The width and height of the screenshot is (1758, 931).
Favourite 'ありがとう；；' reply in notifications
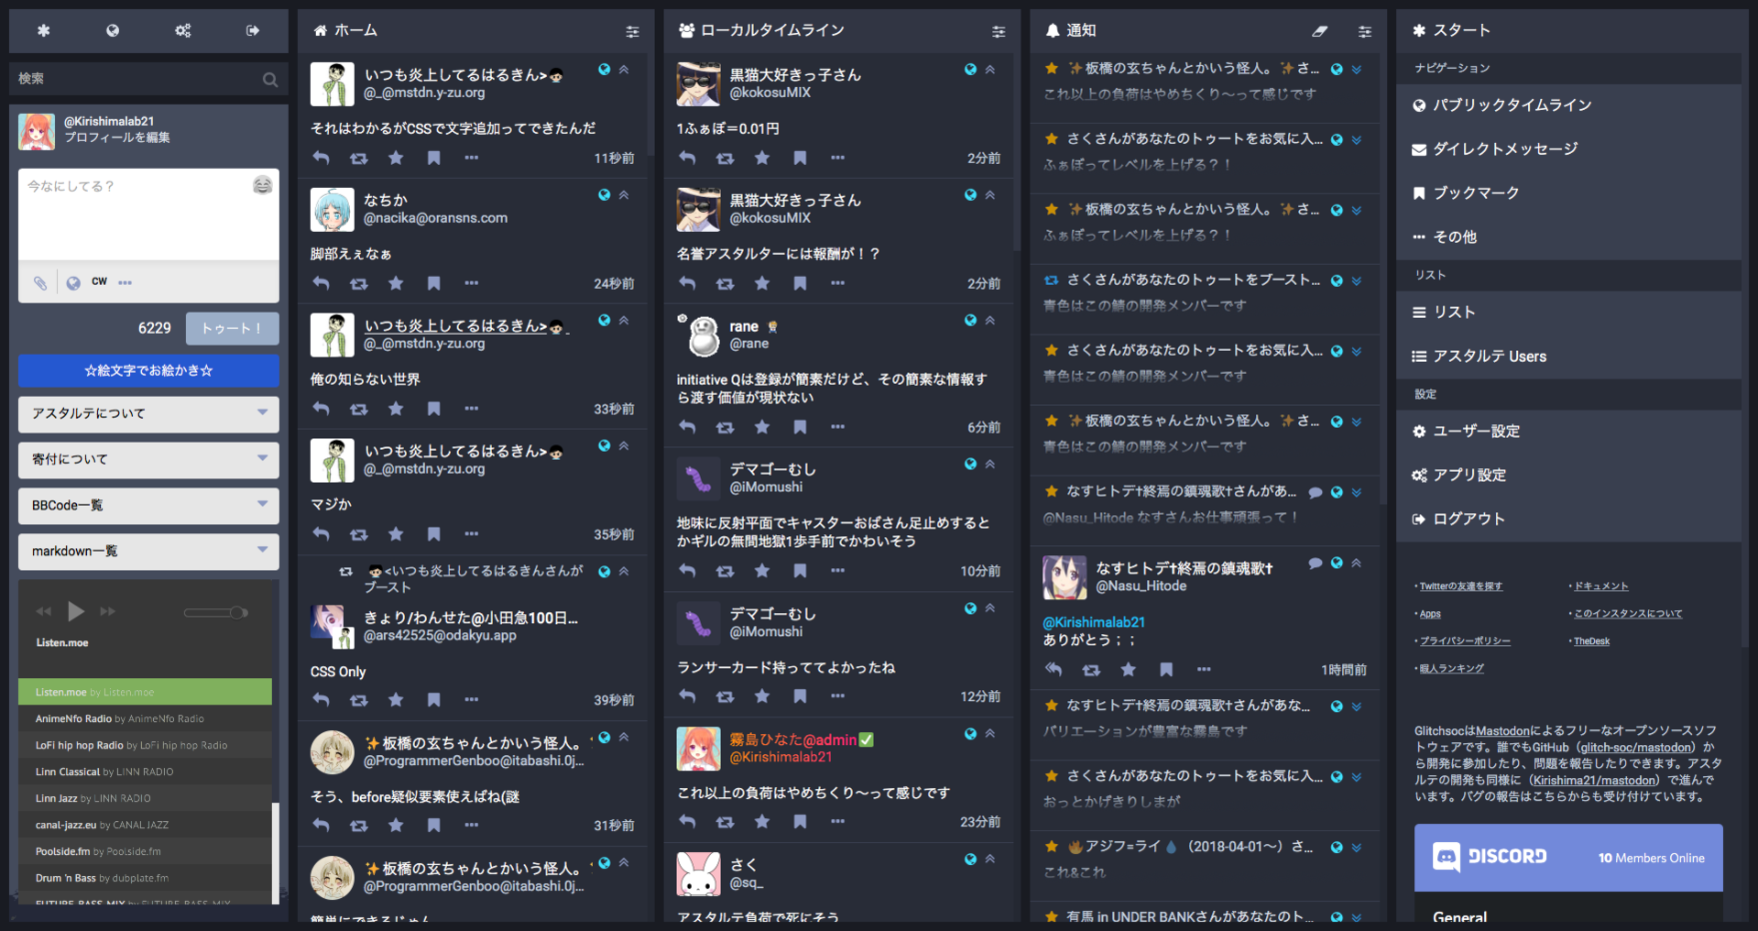(1128, 670)
